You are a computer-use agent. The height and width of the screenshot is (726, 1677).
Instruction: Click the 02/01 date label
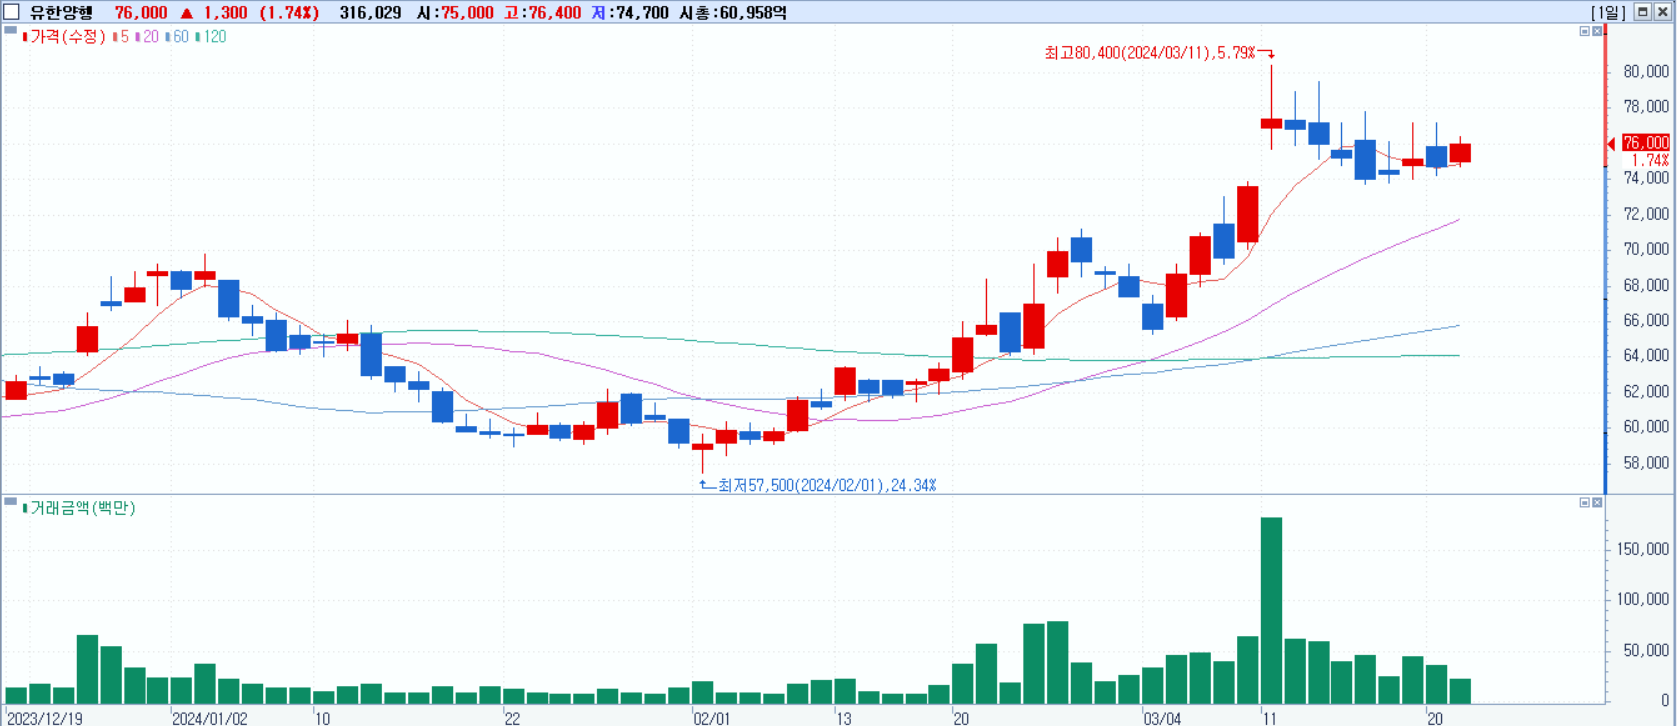point(712,718)
